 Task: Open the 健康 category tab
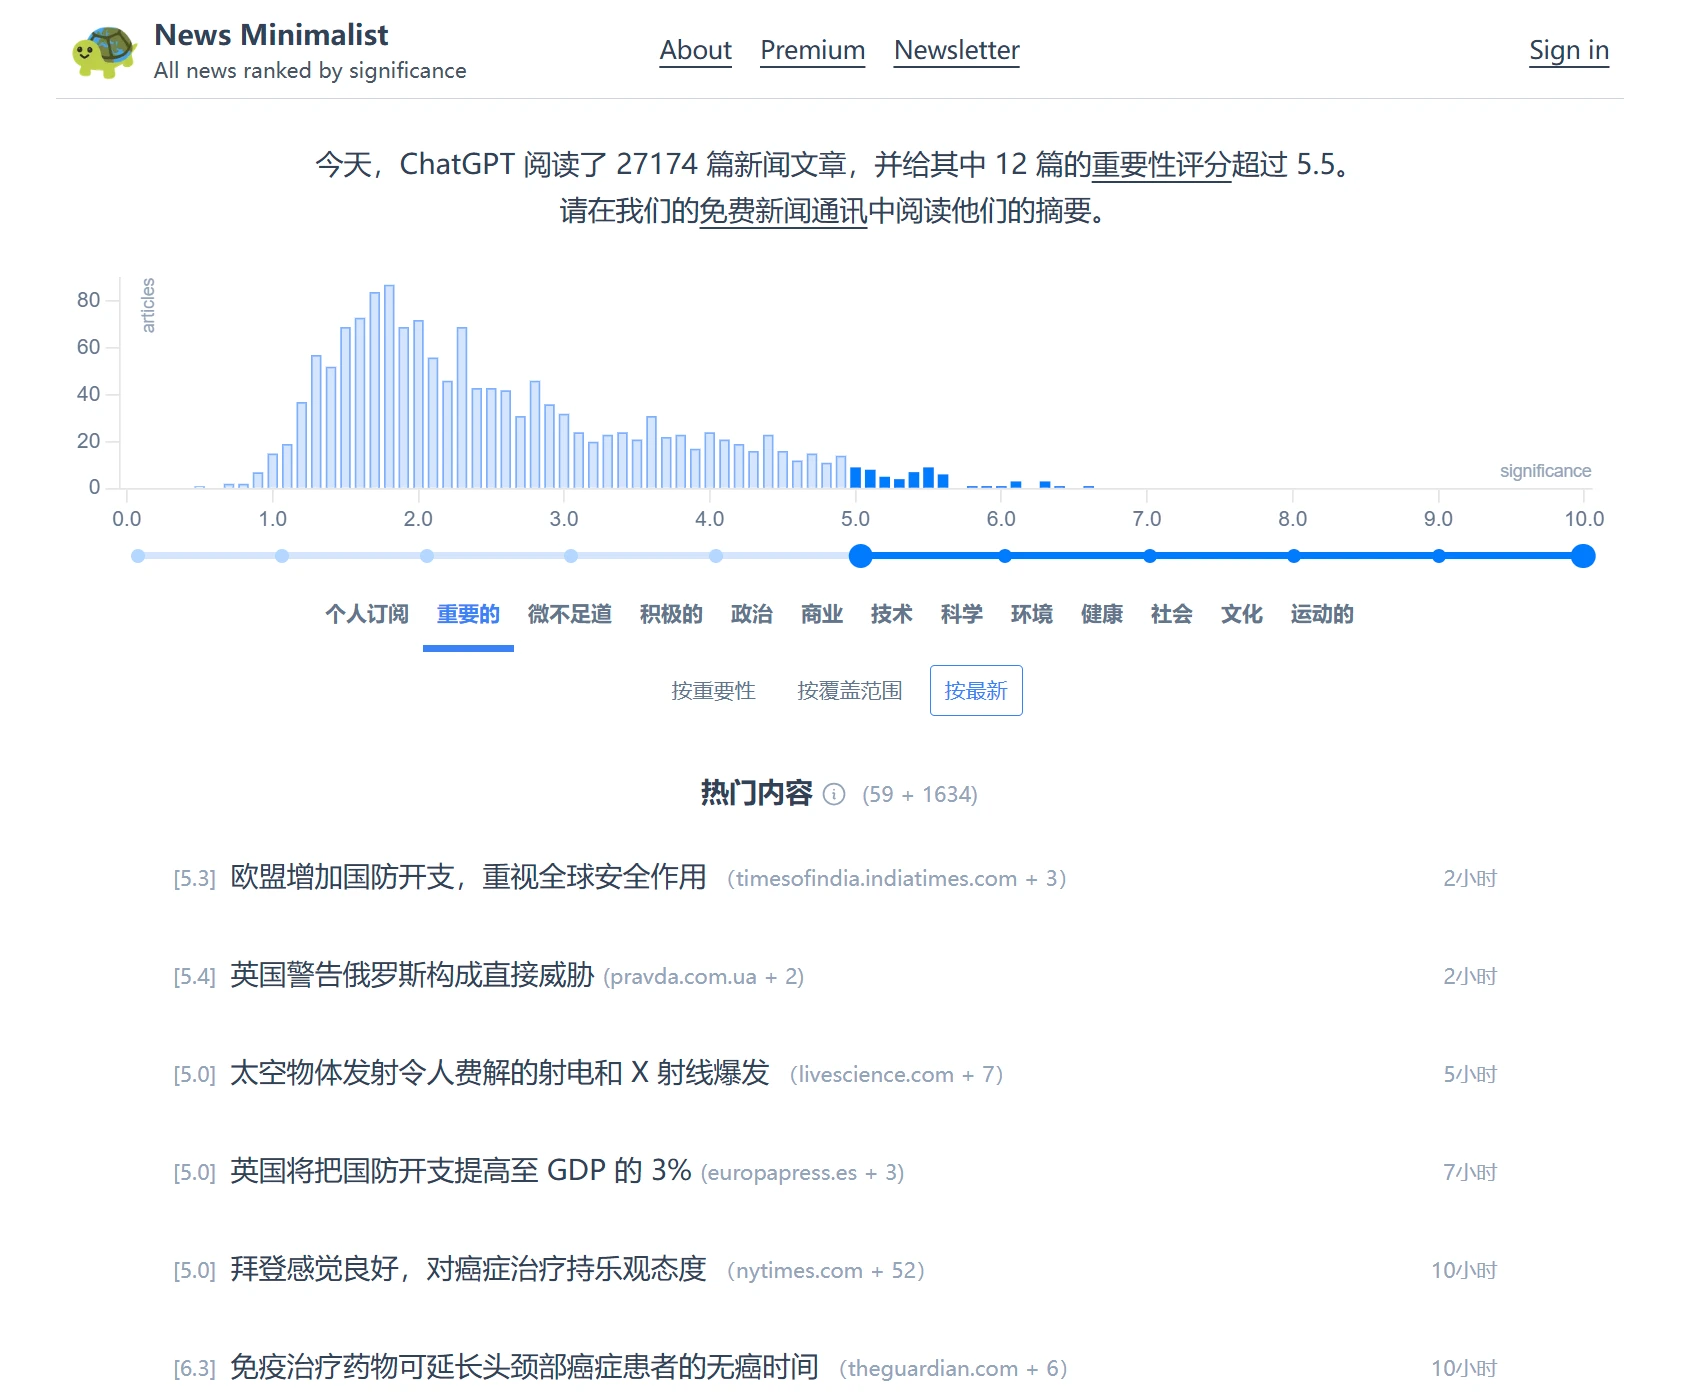tap(1102, 614)
